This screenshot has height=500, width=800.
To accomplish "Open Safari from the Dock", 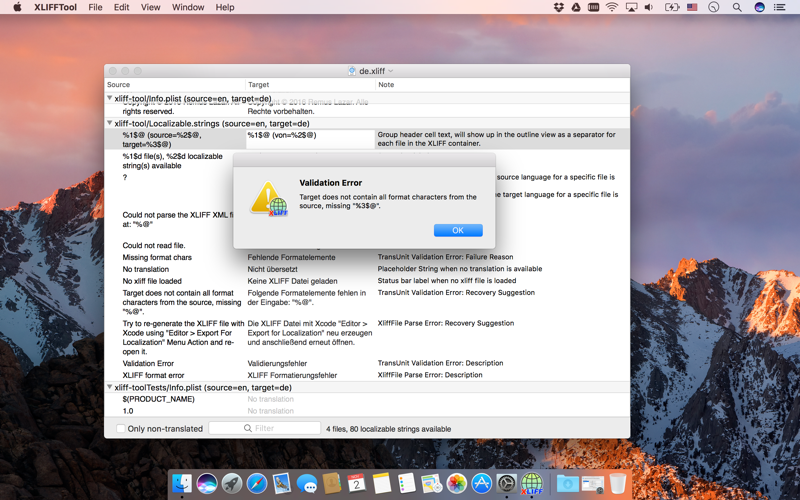I will click(257, 483).
